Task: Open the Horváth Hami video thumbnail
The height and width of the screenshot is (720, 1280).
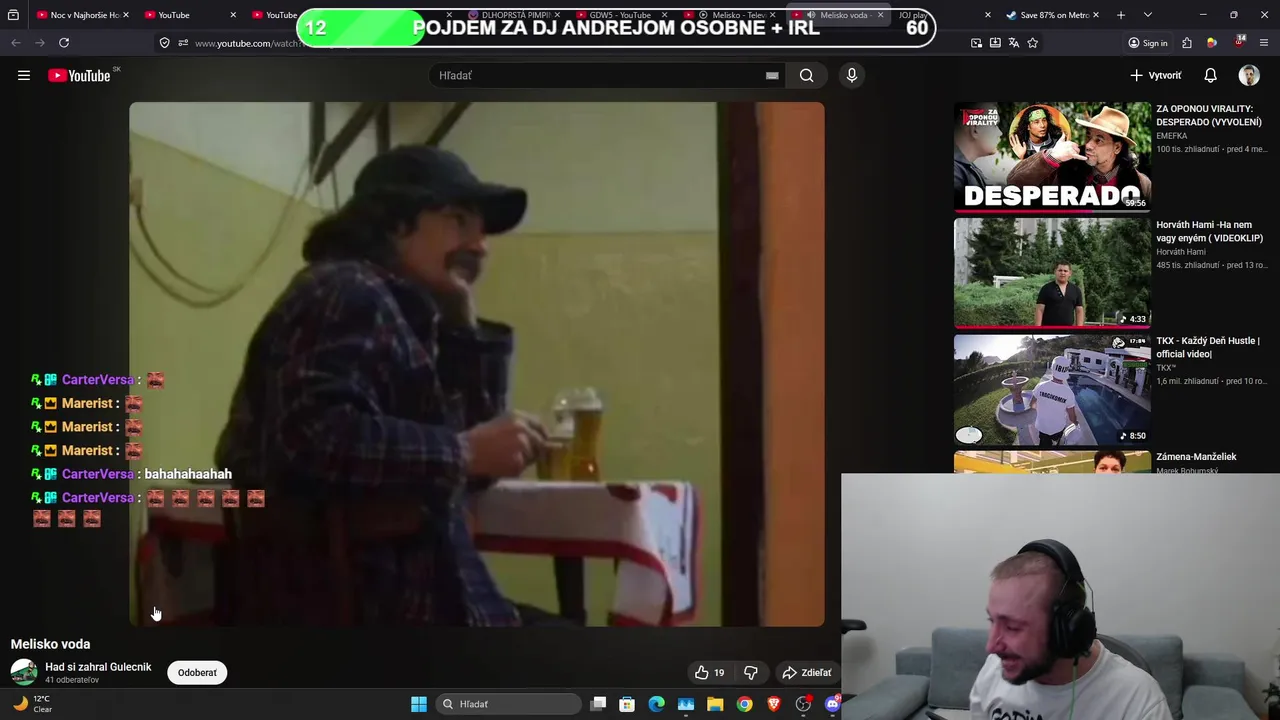Action: [1052, 272]
